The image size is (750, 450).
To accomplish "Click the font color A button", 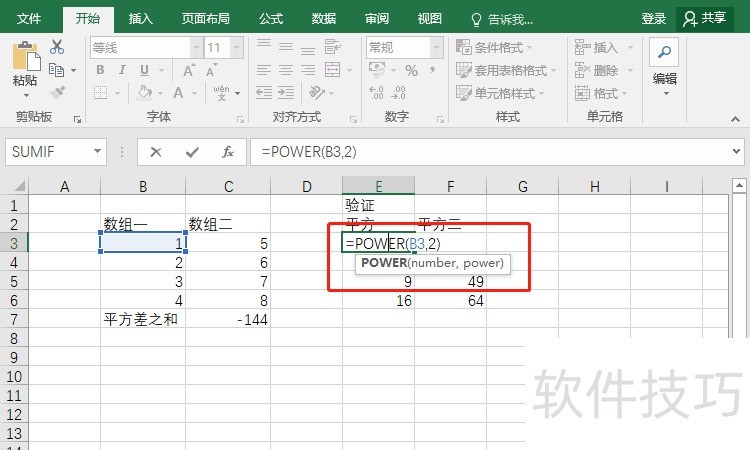I will 178,92.
